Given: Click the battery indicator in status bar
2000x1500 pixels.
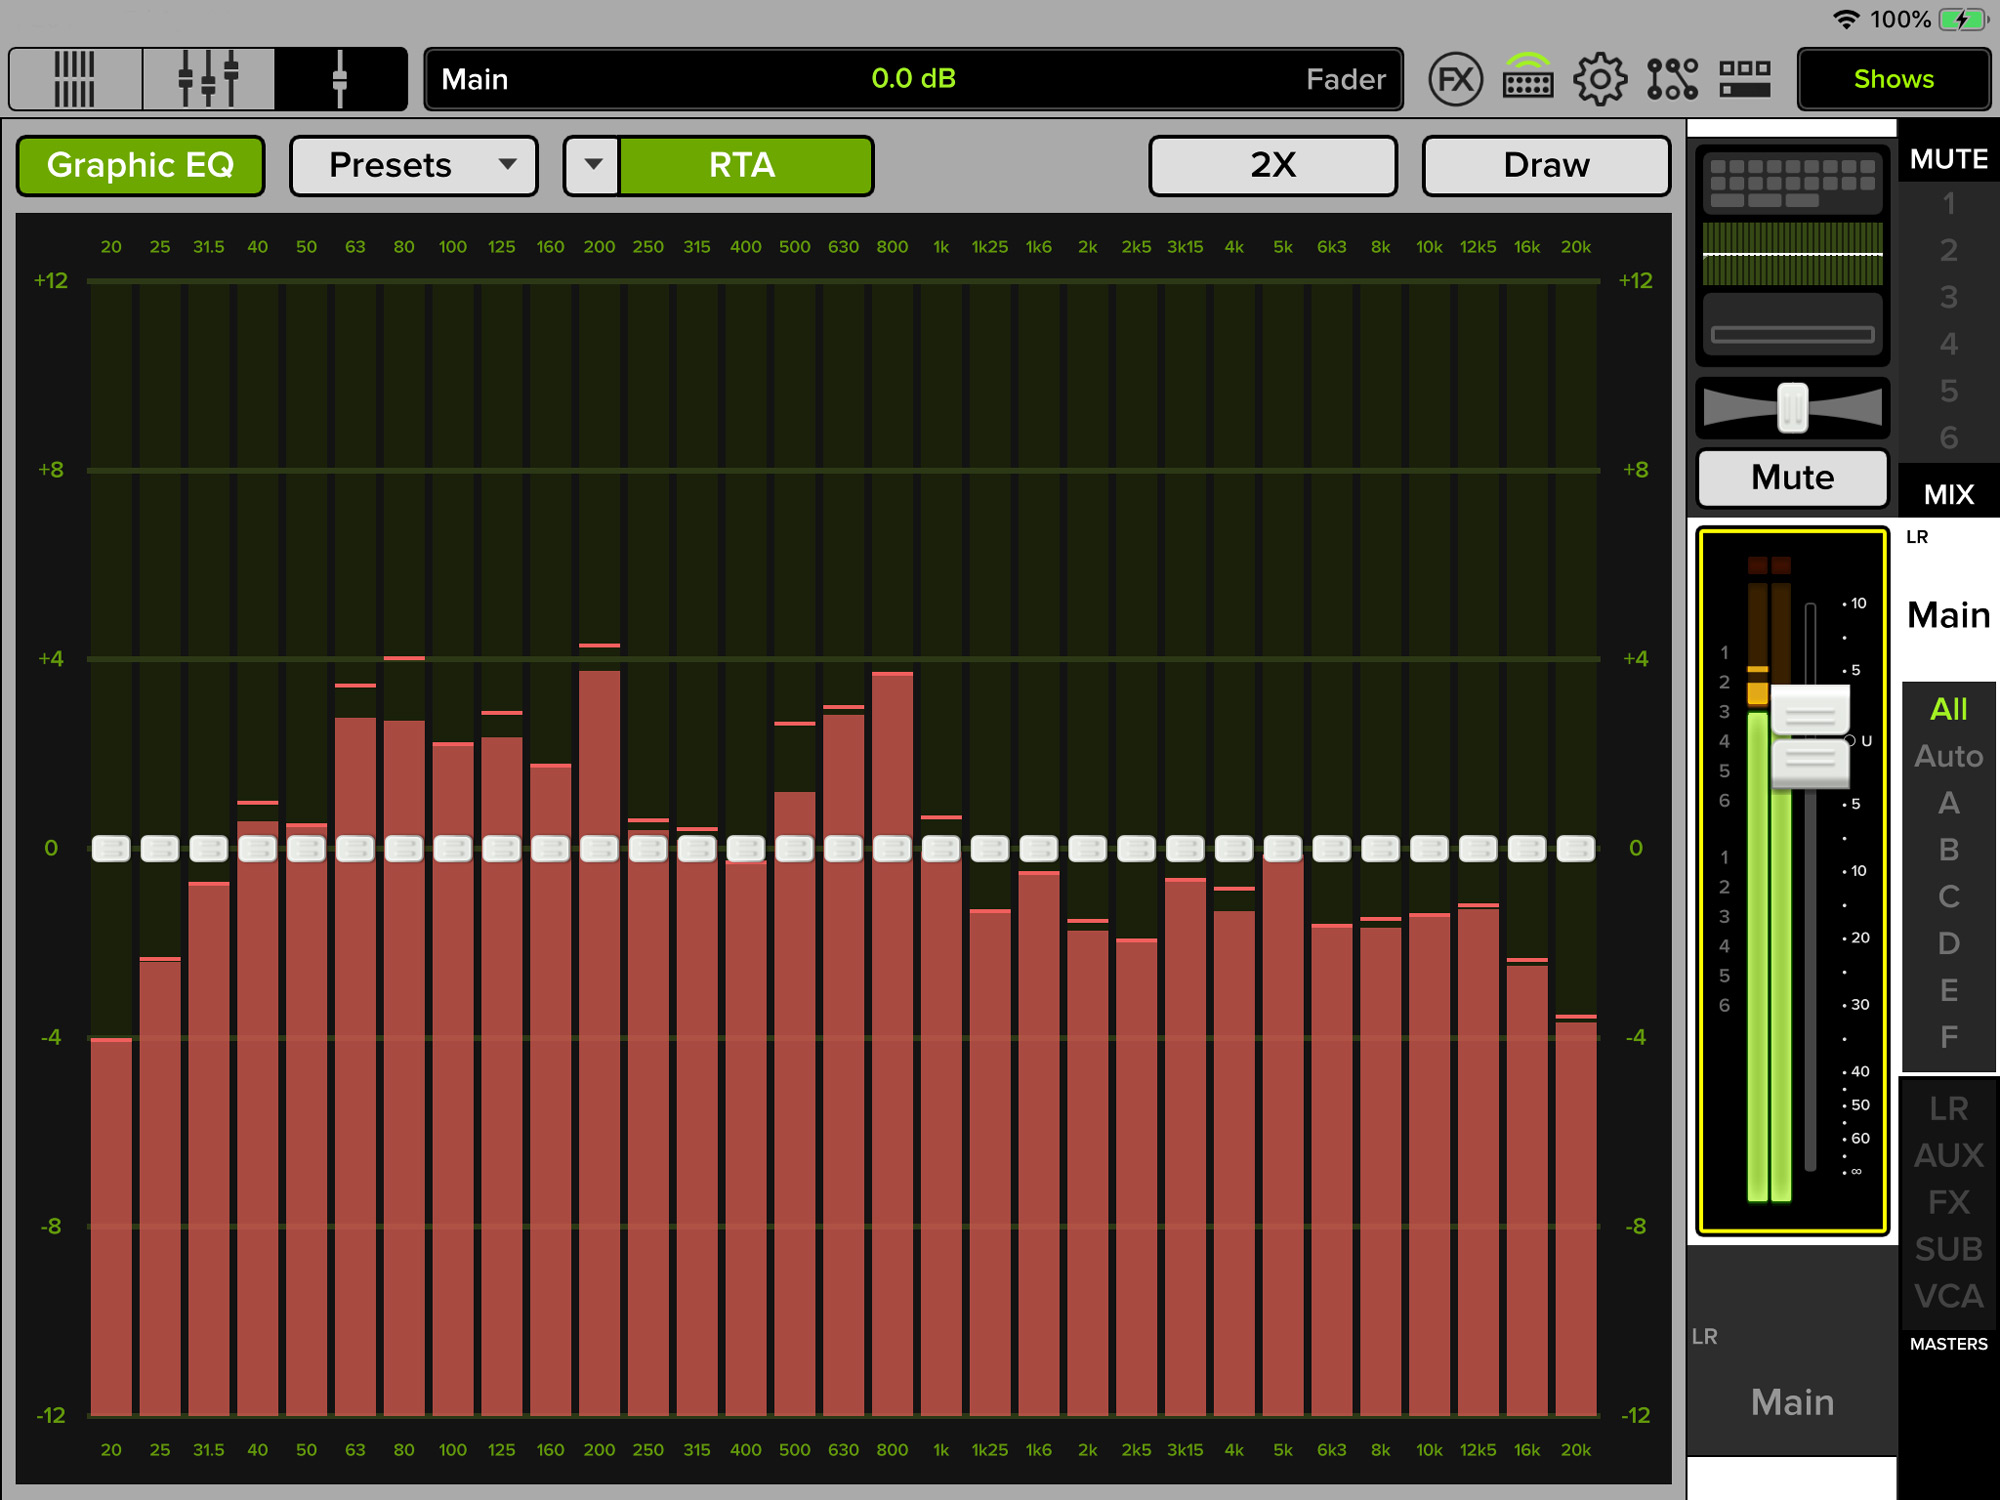Looking at the screenshot, I should click(x=1962, y=20).
